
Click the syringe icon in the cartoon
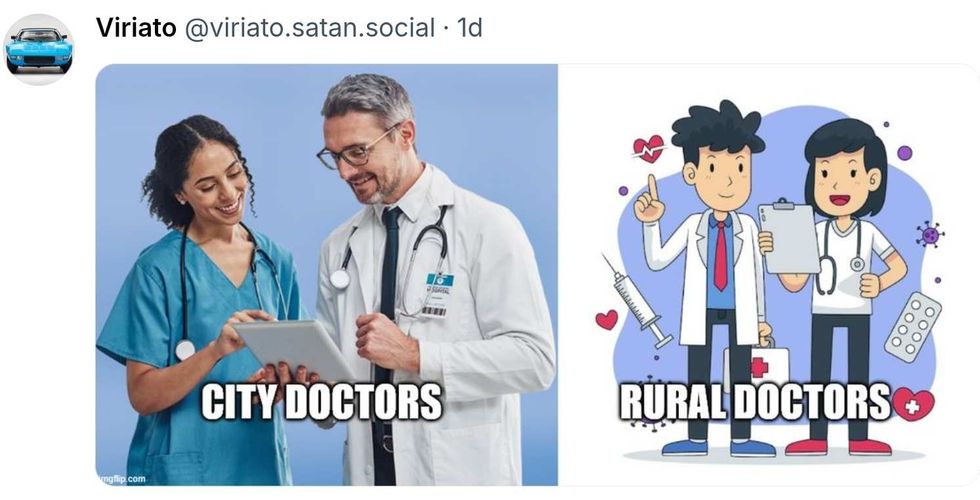click(x=636, y=299)
